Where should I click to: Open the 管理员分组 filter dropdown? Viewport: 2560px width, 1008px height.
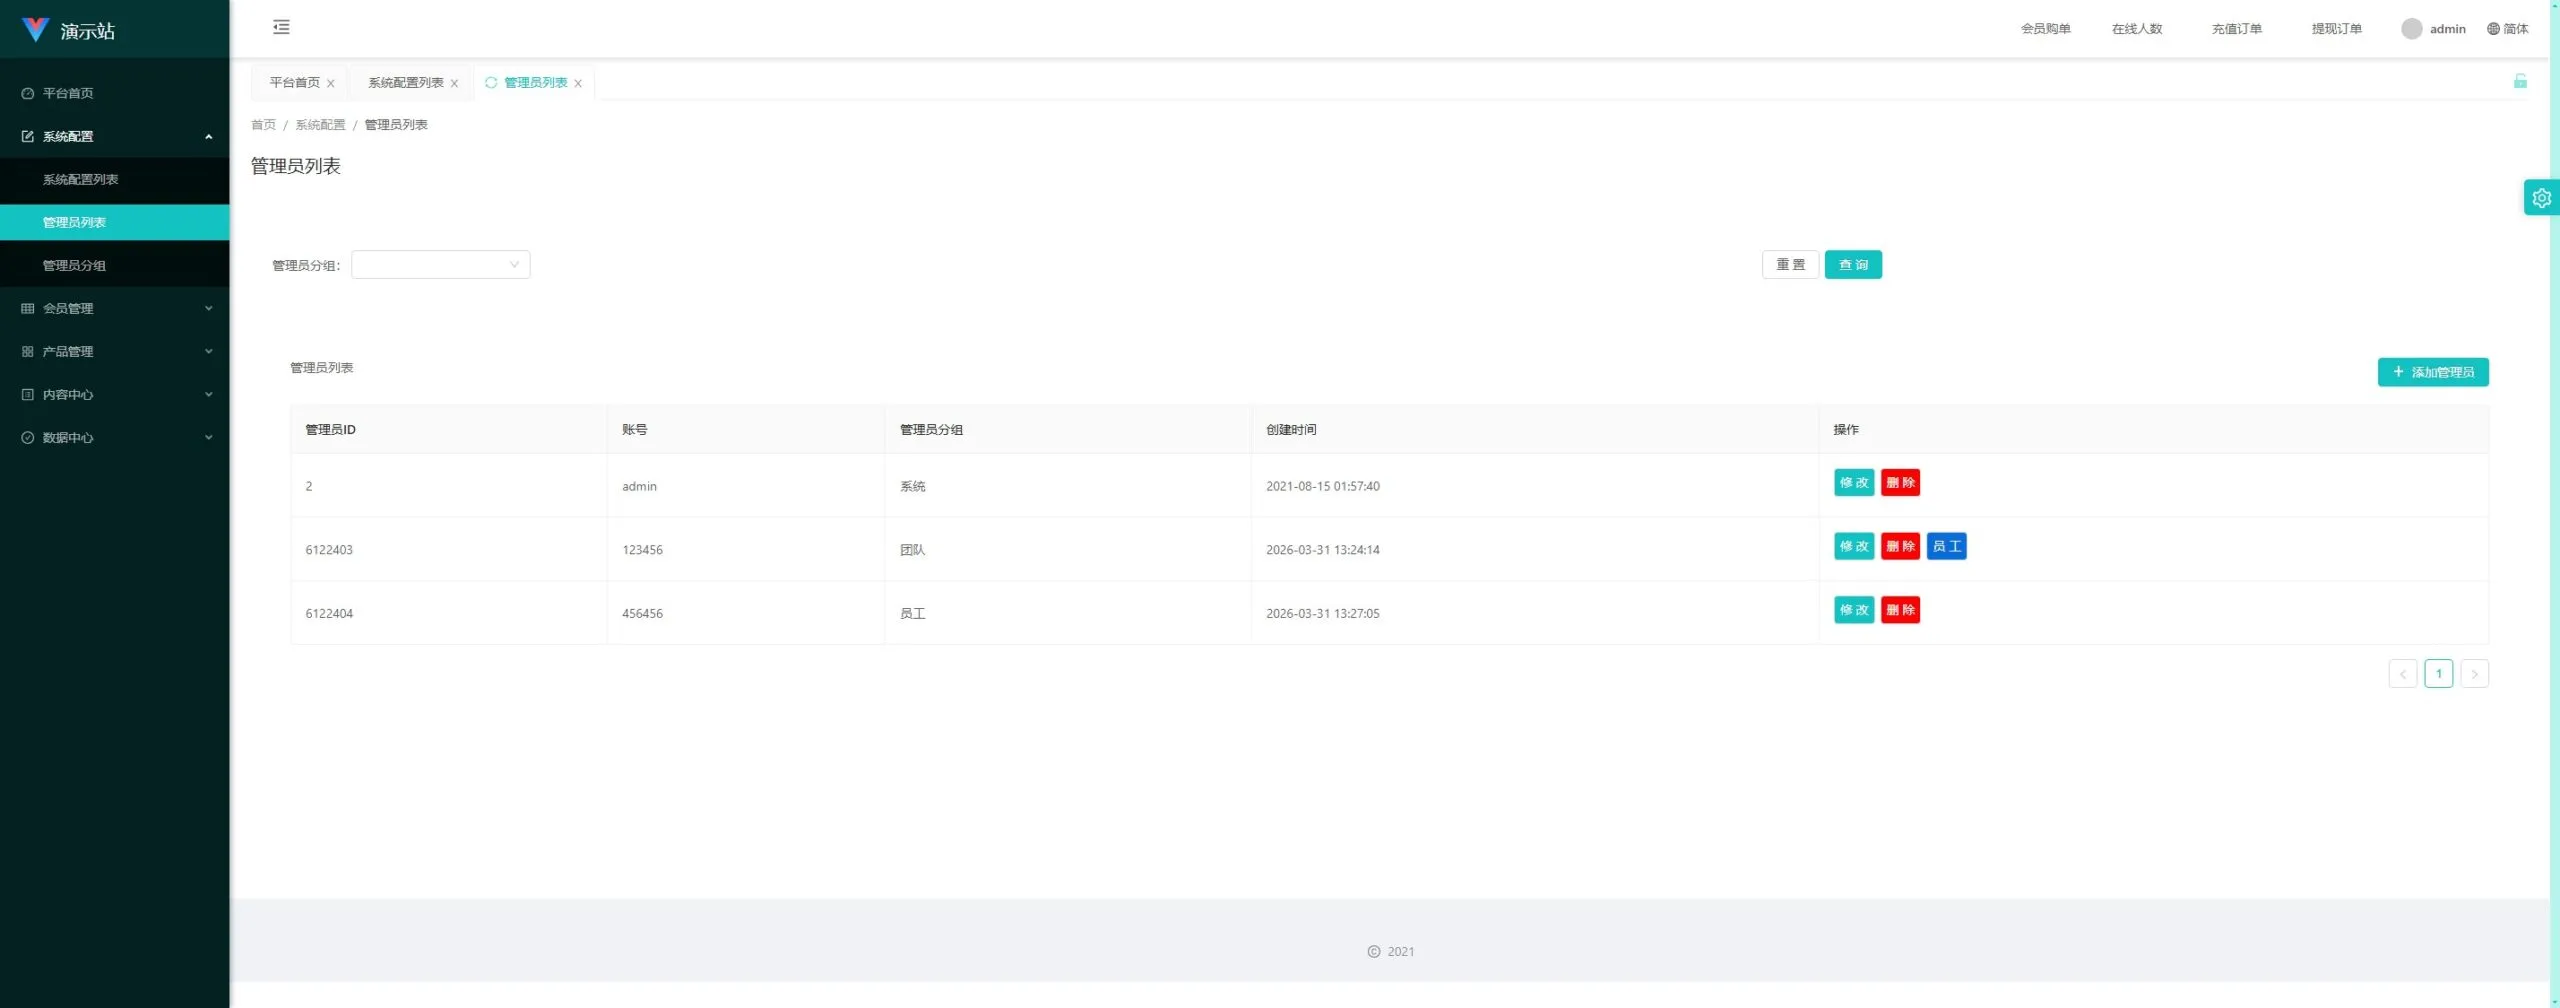[441, 265]
